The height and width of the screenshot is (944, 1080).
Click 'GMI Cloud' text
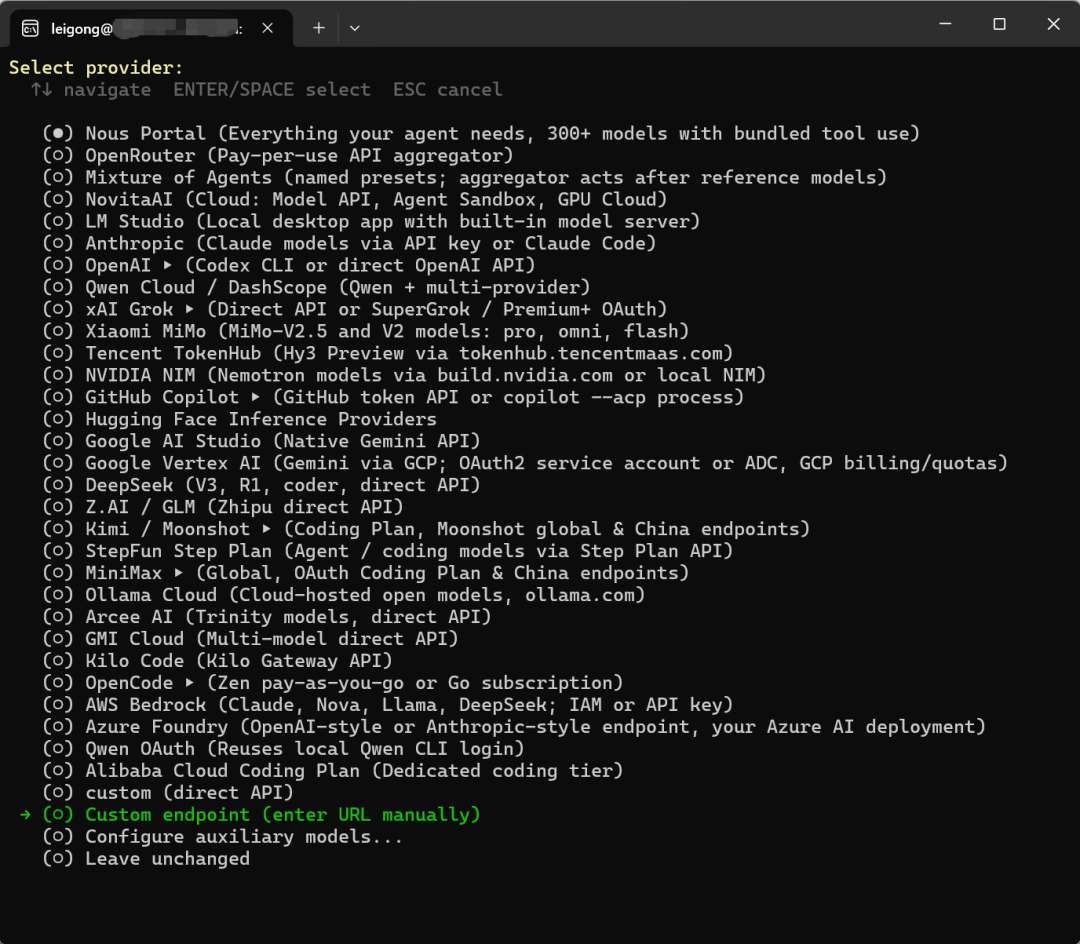134,639
